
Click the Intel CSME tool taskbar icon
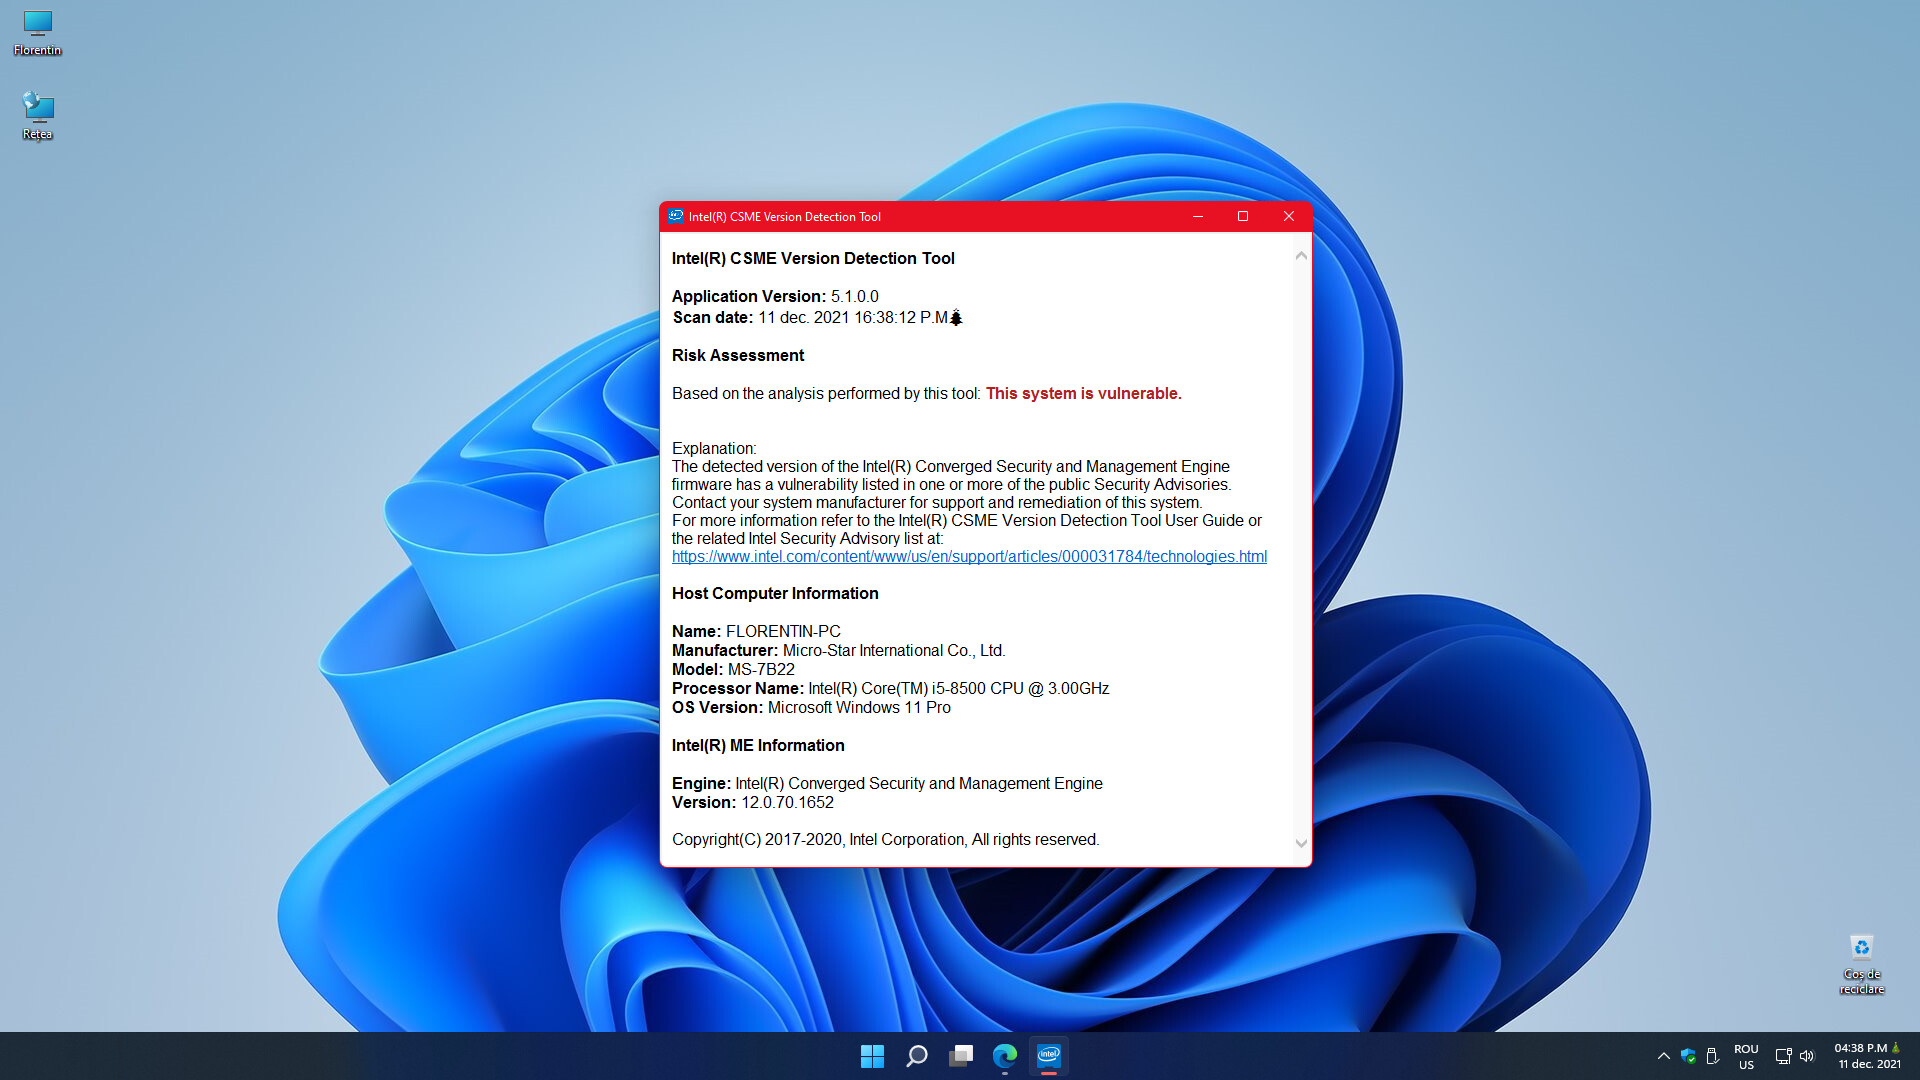[x=1048, y=1056]
